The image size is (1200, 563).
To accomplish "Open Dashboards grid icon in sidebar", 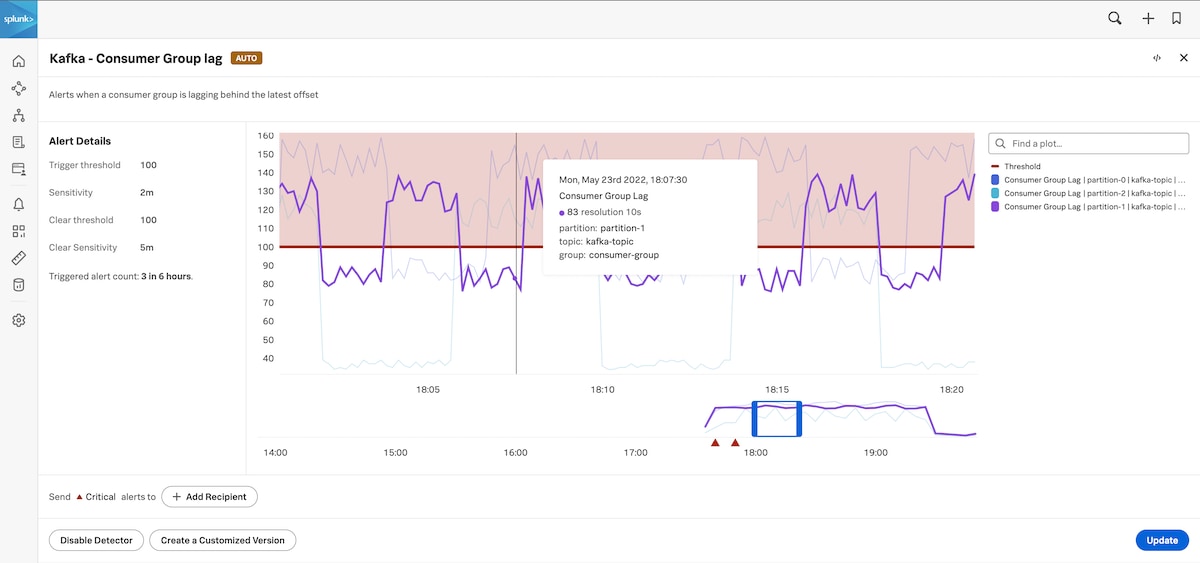I will point(18,231).
